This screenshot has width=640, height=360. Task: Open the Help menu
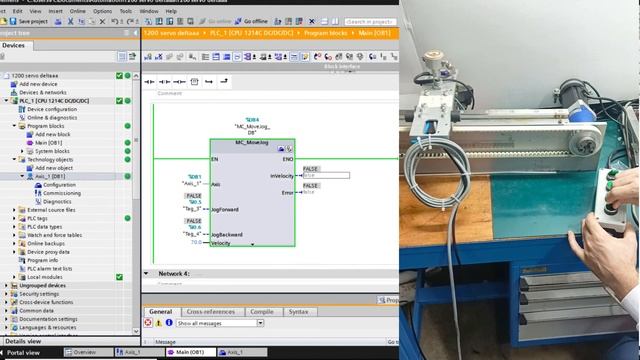(171, 11)
